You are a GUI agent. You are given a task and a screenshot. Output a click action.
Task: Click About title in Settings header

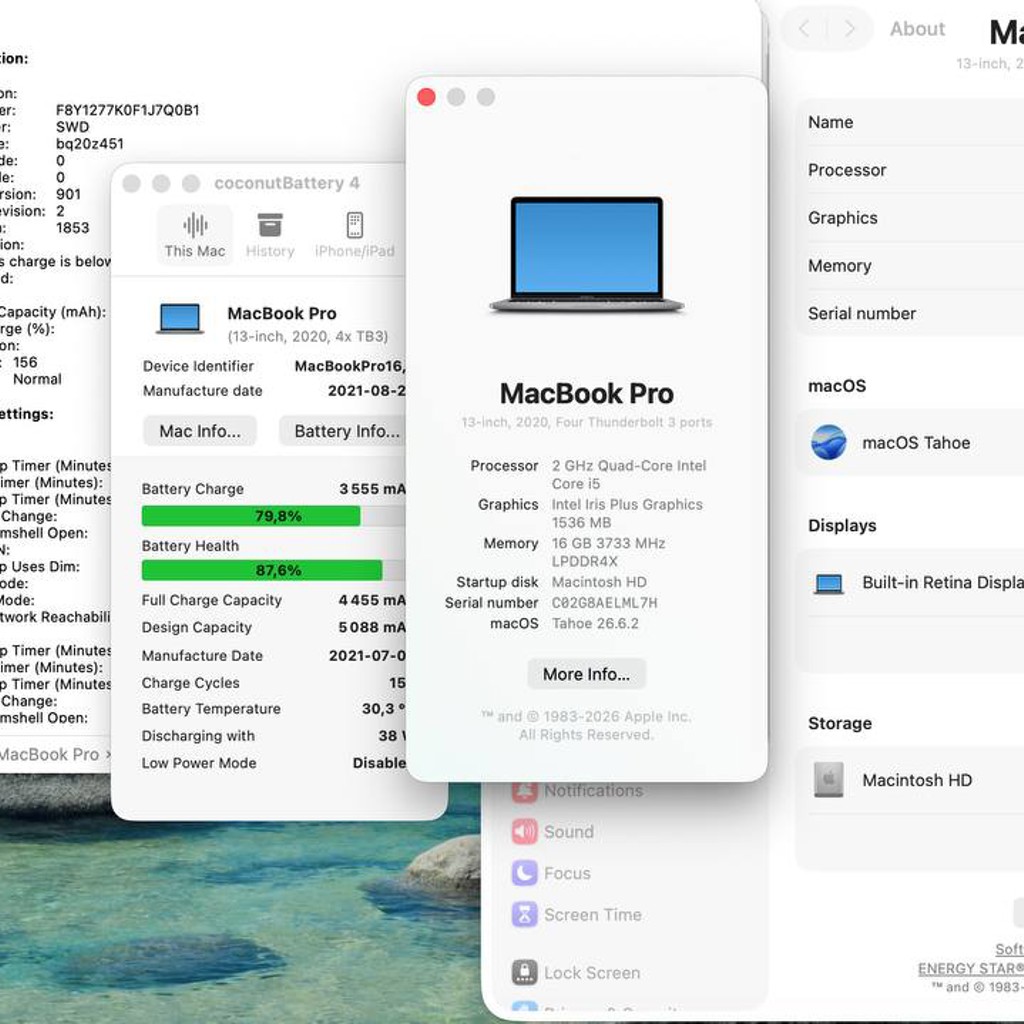[917, 29]
